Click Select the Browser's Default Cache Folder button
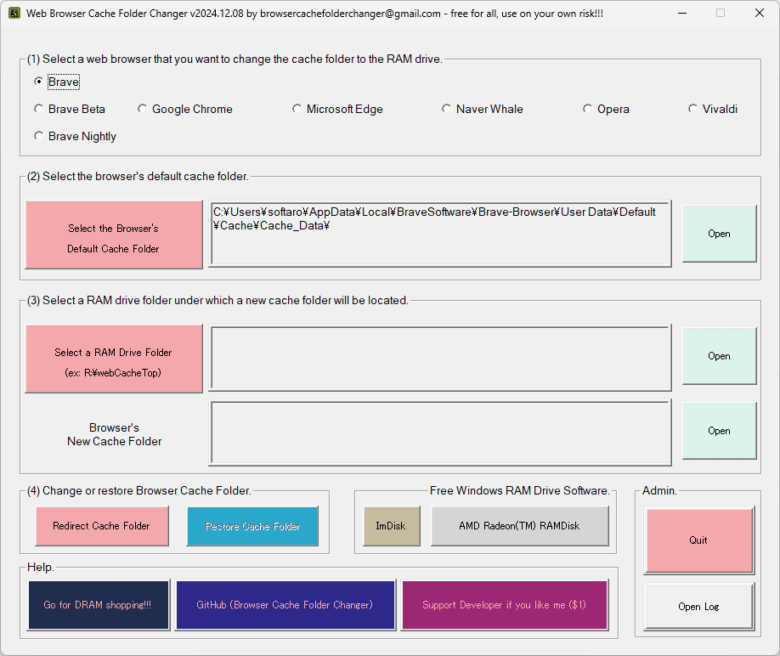This screenshot has width=780, height=656. 114,235
